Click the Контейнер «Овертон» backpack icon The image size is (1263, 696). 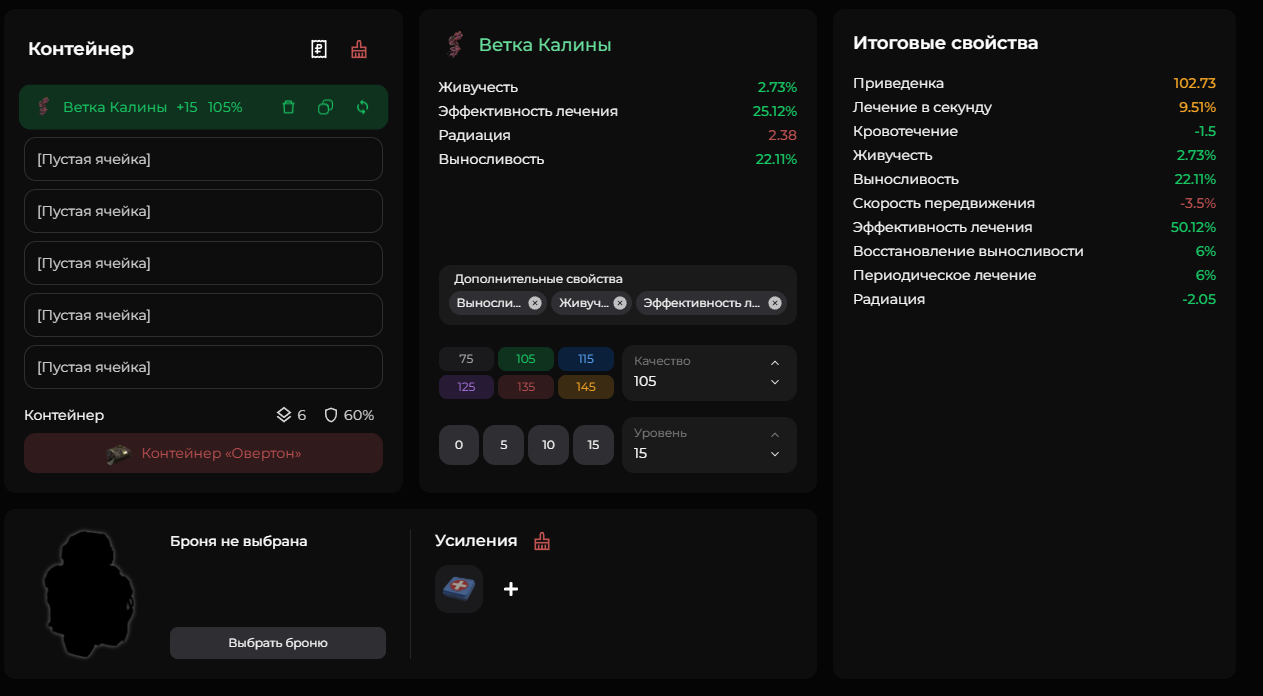(x=120, y=453)
